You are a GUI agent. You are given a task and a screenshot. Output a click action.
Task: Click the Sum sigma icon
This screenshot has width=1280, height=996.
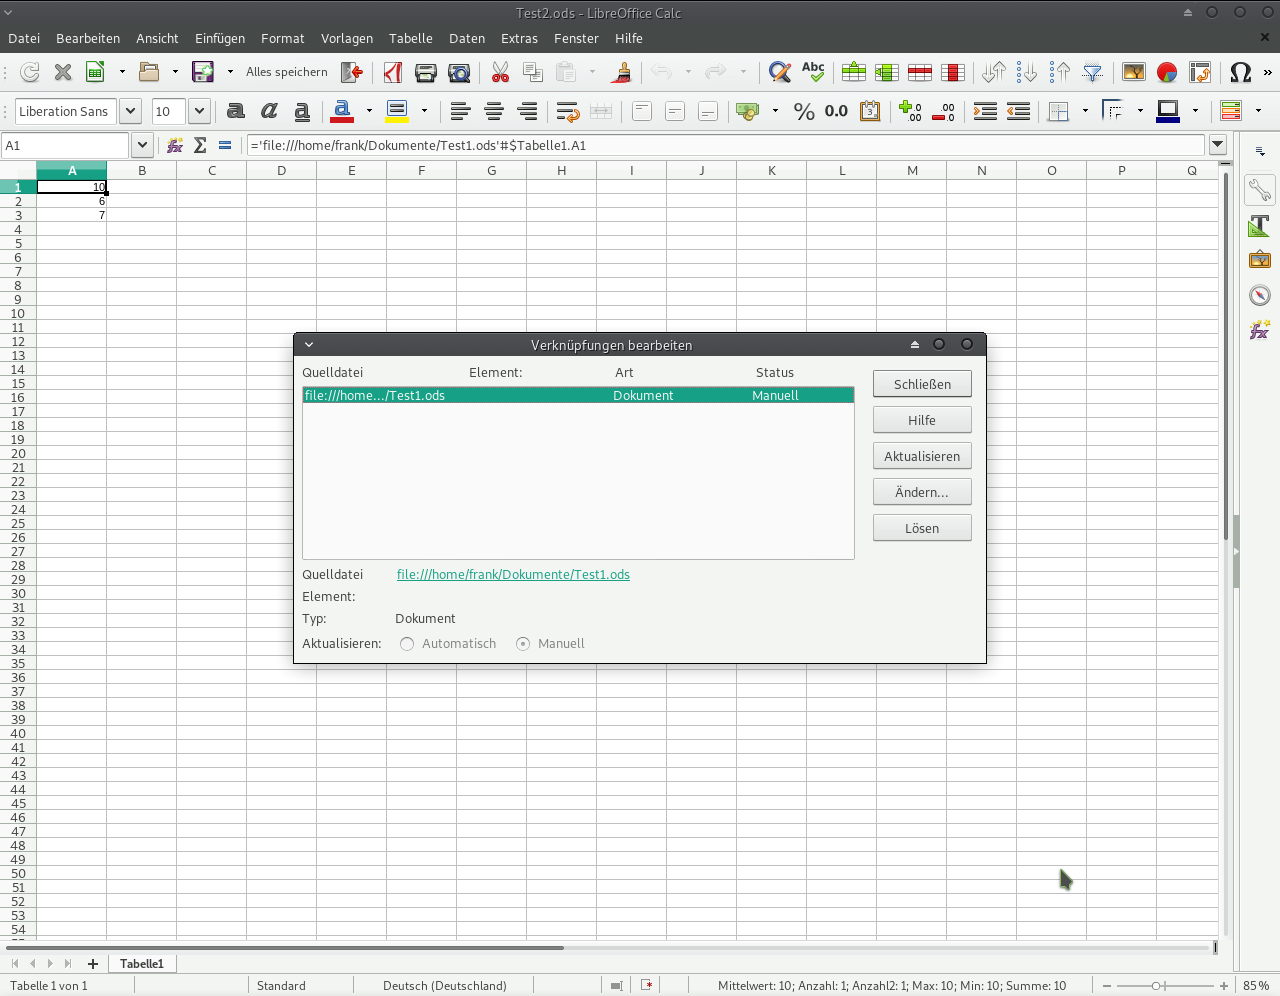200,145
